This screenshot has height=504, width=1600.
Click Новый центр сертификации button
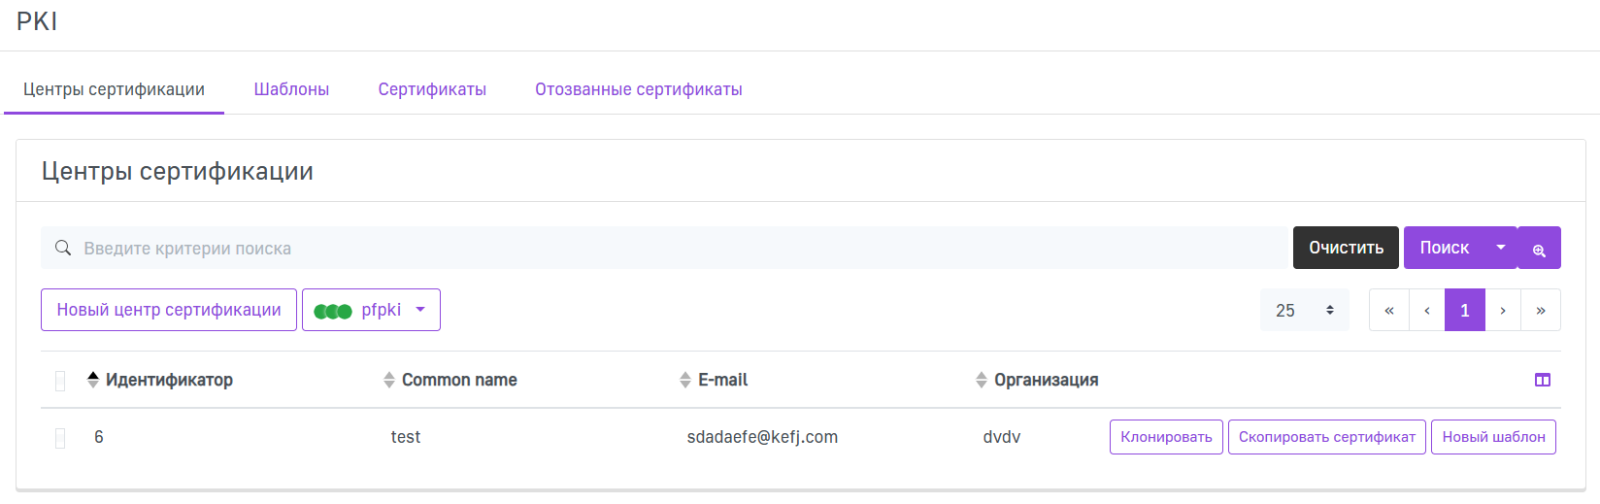[x=169, y=310]
